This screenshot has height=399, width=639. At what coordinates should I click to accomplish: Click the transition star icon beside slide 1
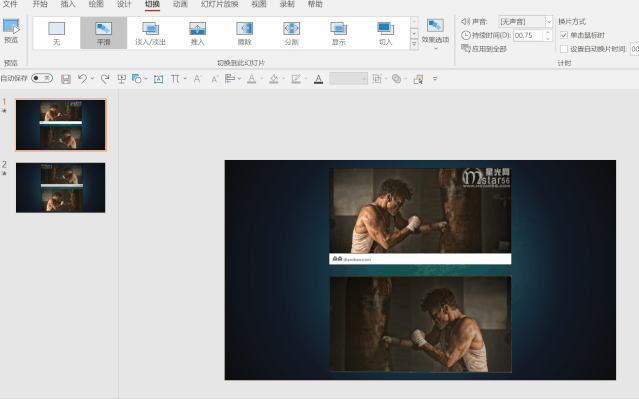(4, 110)
